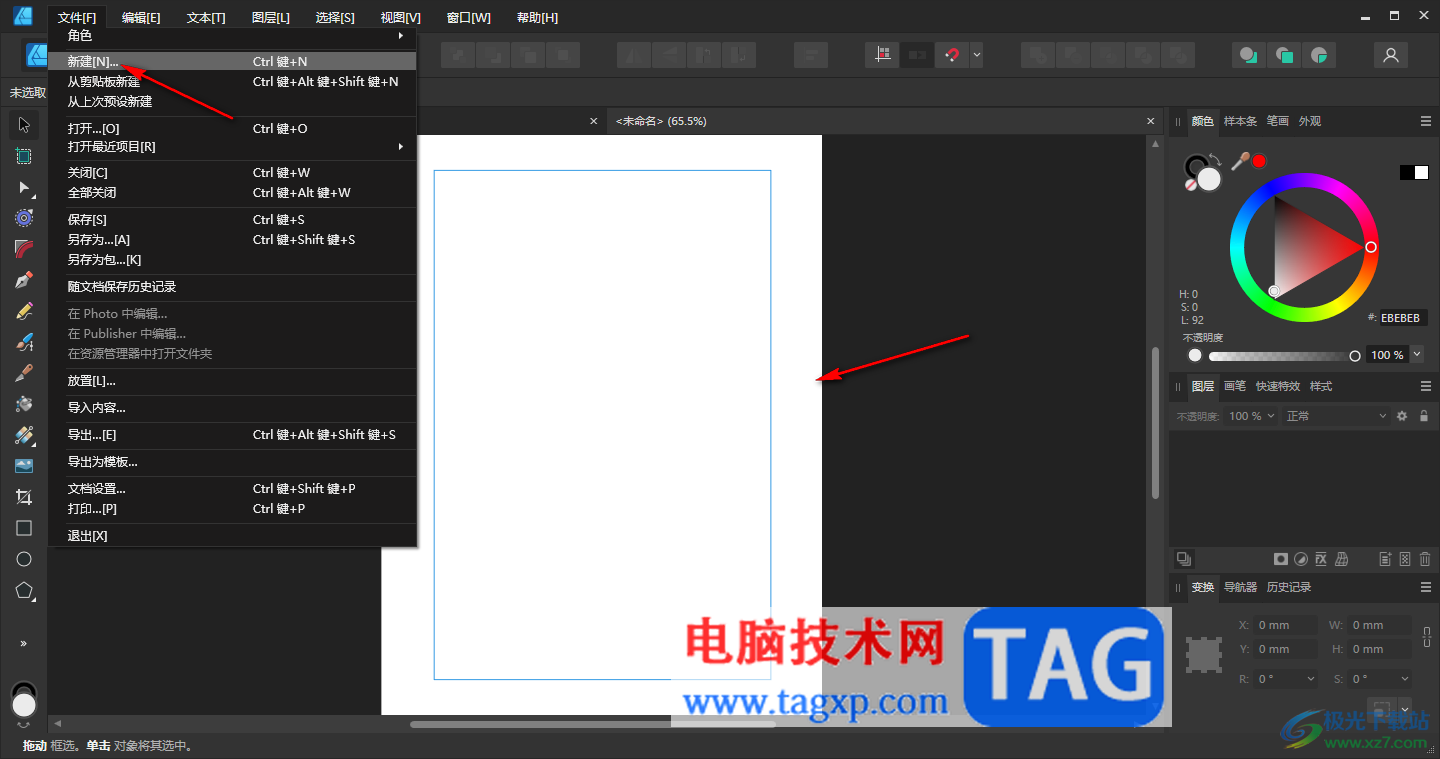Click the red recent color swatch
1440x759 pixels.
tap(1259, 161)
